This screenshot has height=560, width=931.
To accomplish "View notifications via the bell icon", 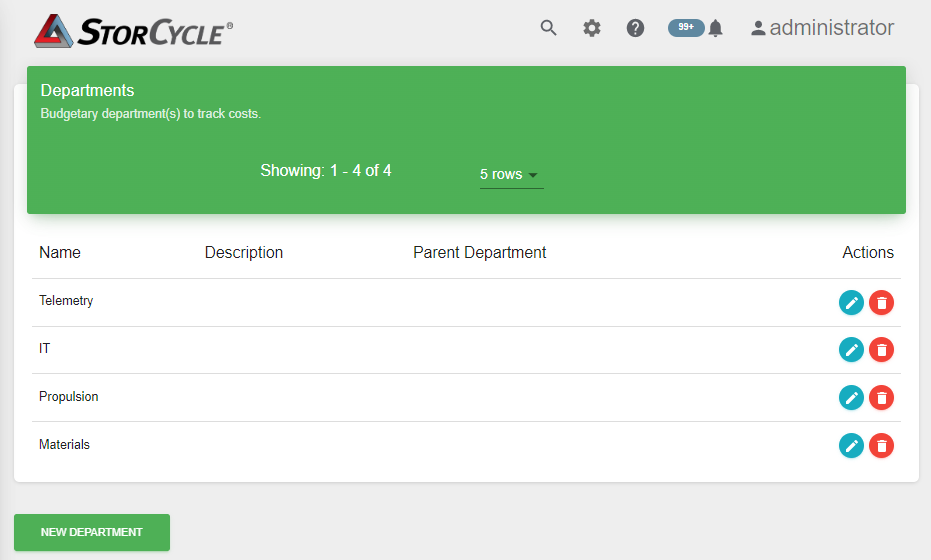I will (715, 29).
